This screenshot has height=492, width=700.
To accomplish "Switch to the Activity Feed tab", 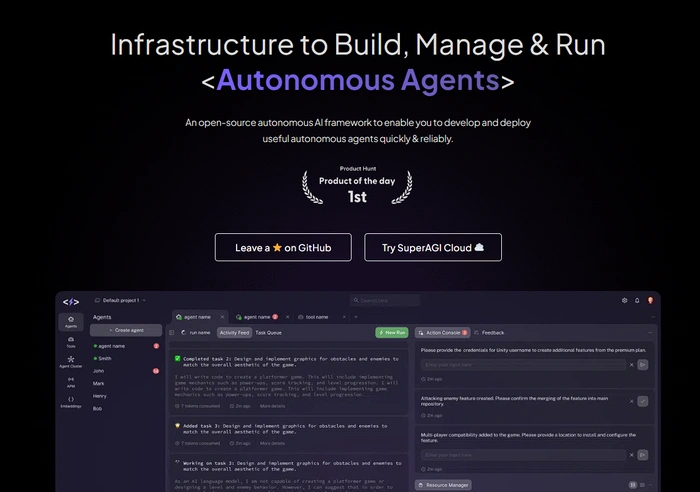I will (x=234, y=333).
